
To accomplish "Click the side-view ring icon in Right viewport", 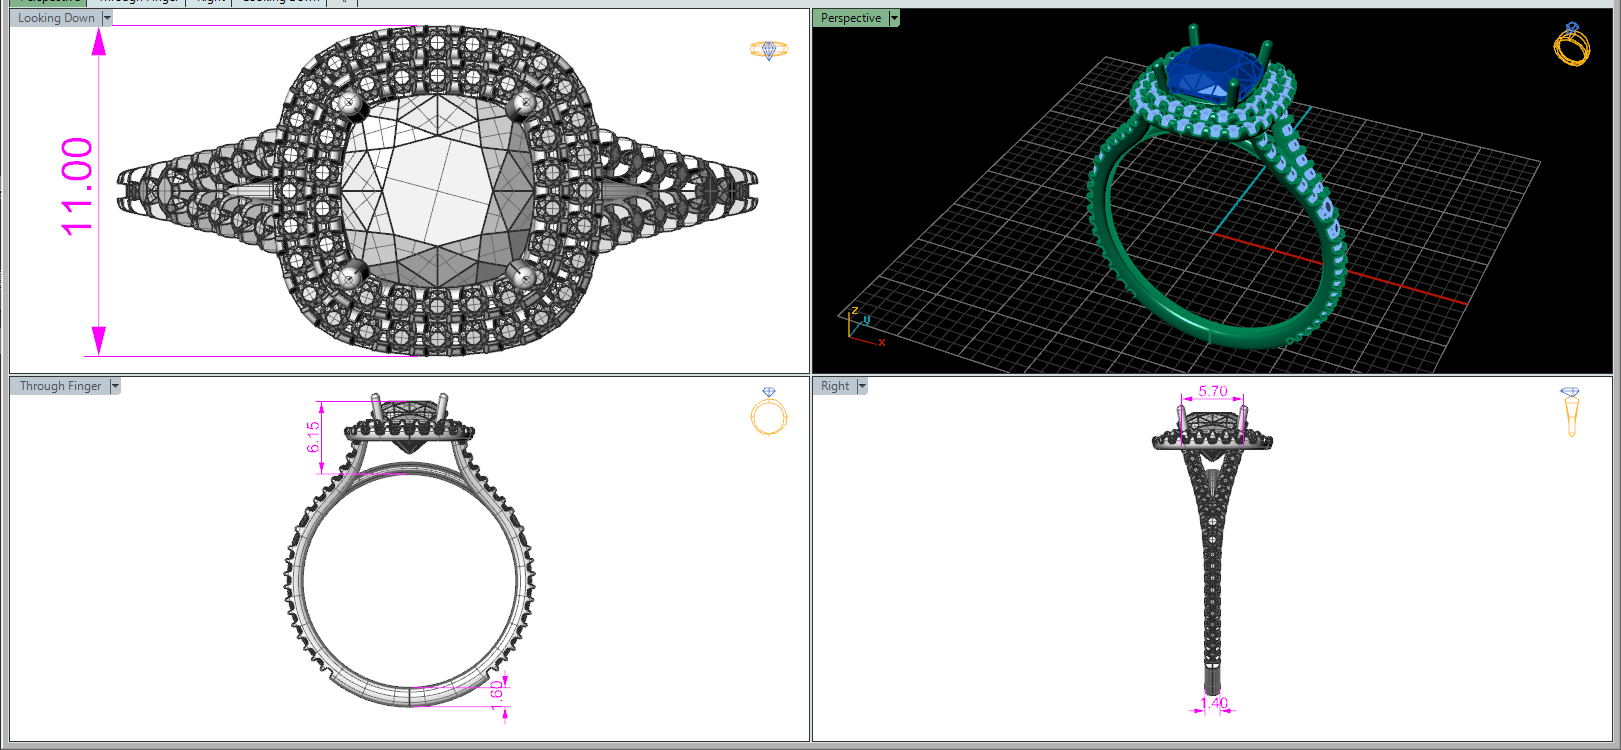I will 1571,412.
